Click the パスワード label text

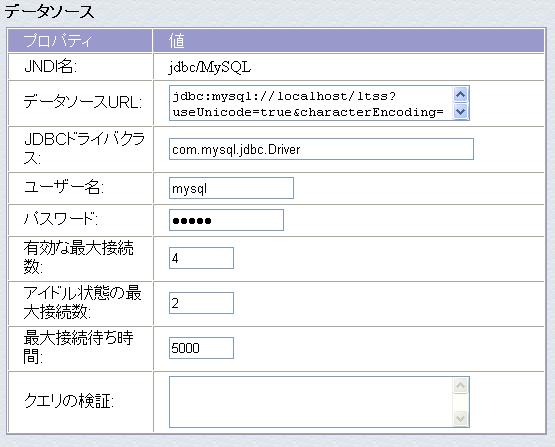[61, 219]
